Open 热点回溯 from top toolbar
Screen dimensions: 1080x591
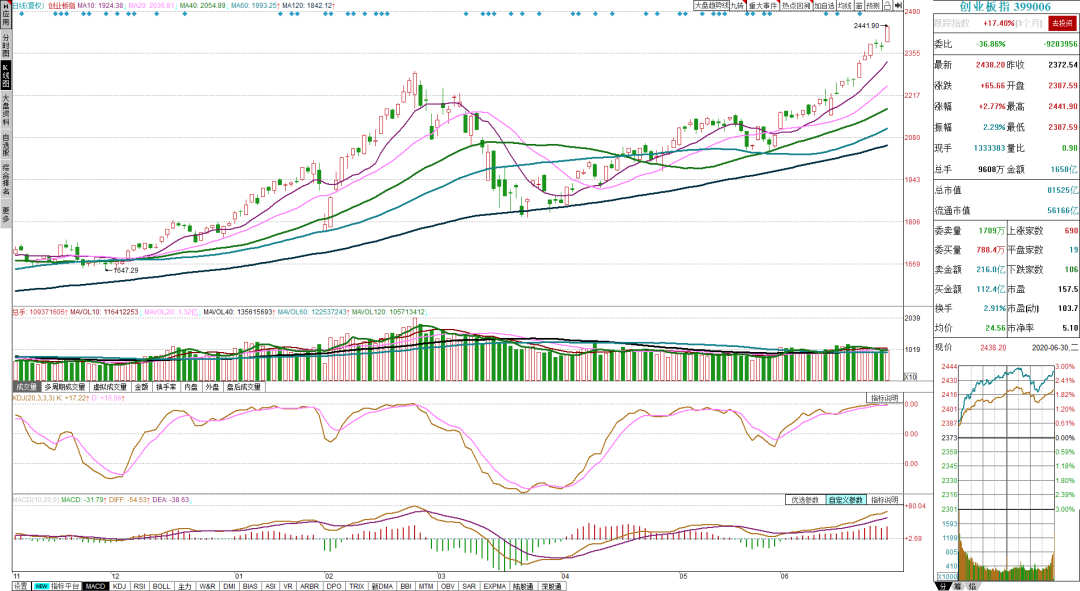(x=796, y=5)
